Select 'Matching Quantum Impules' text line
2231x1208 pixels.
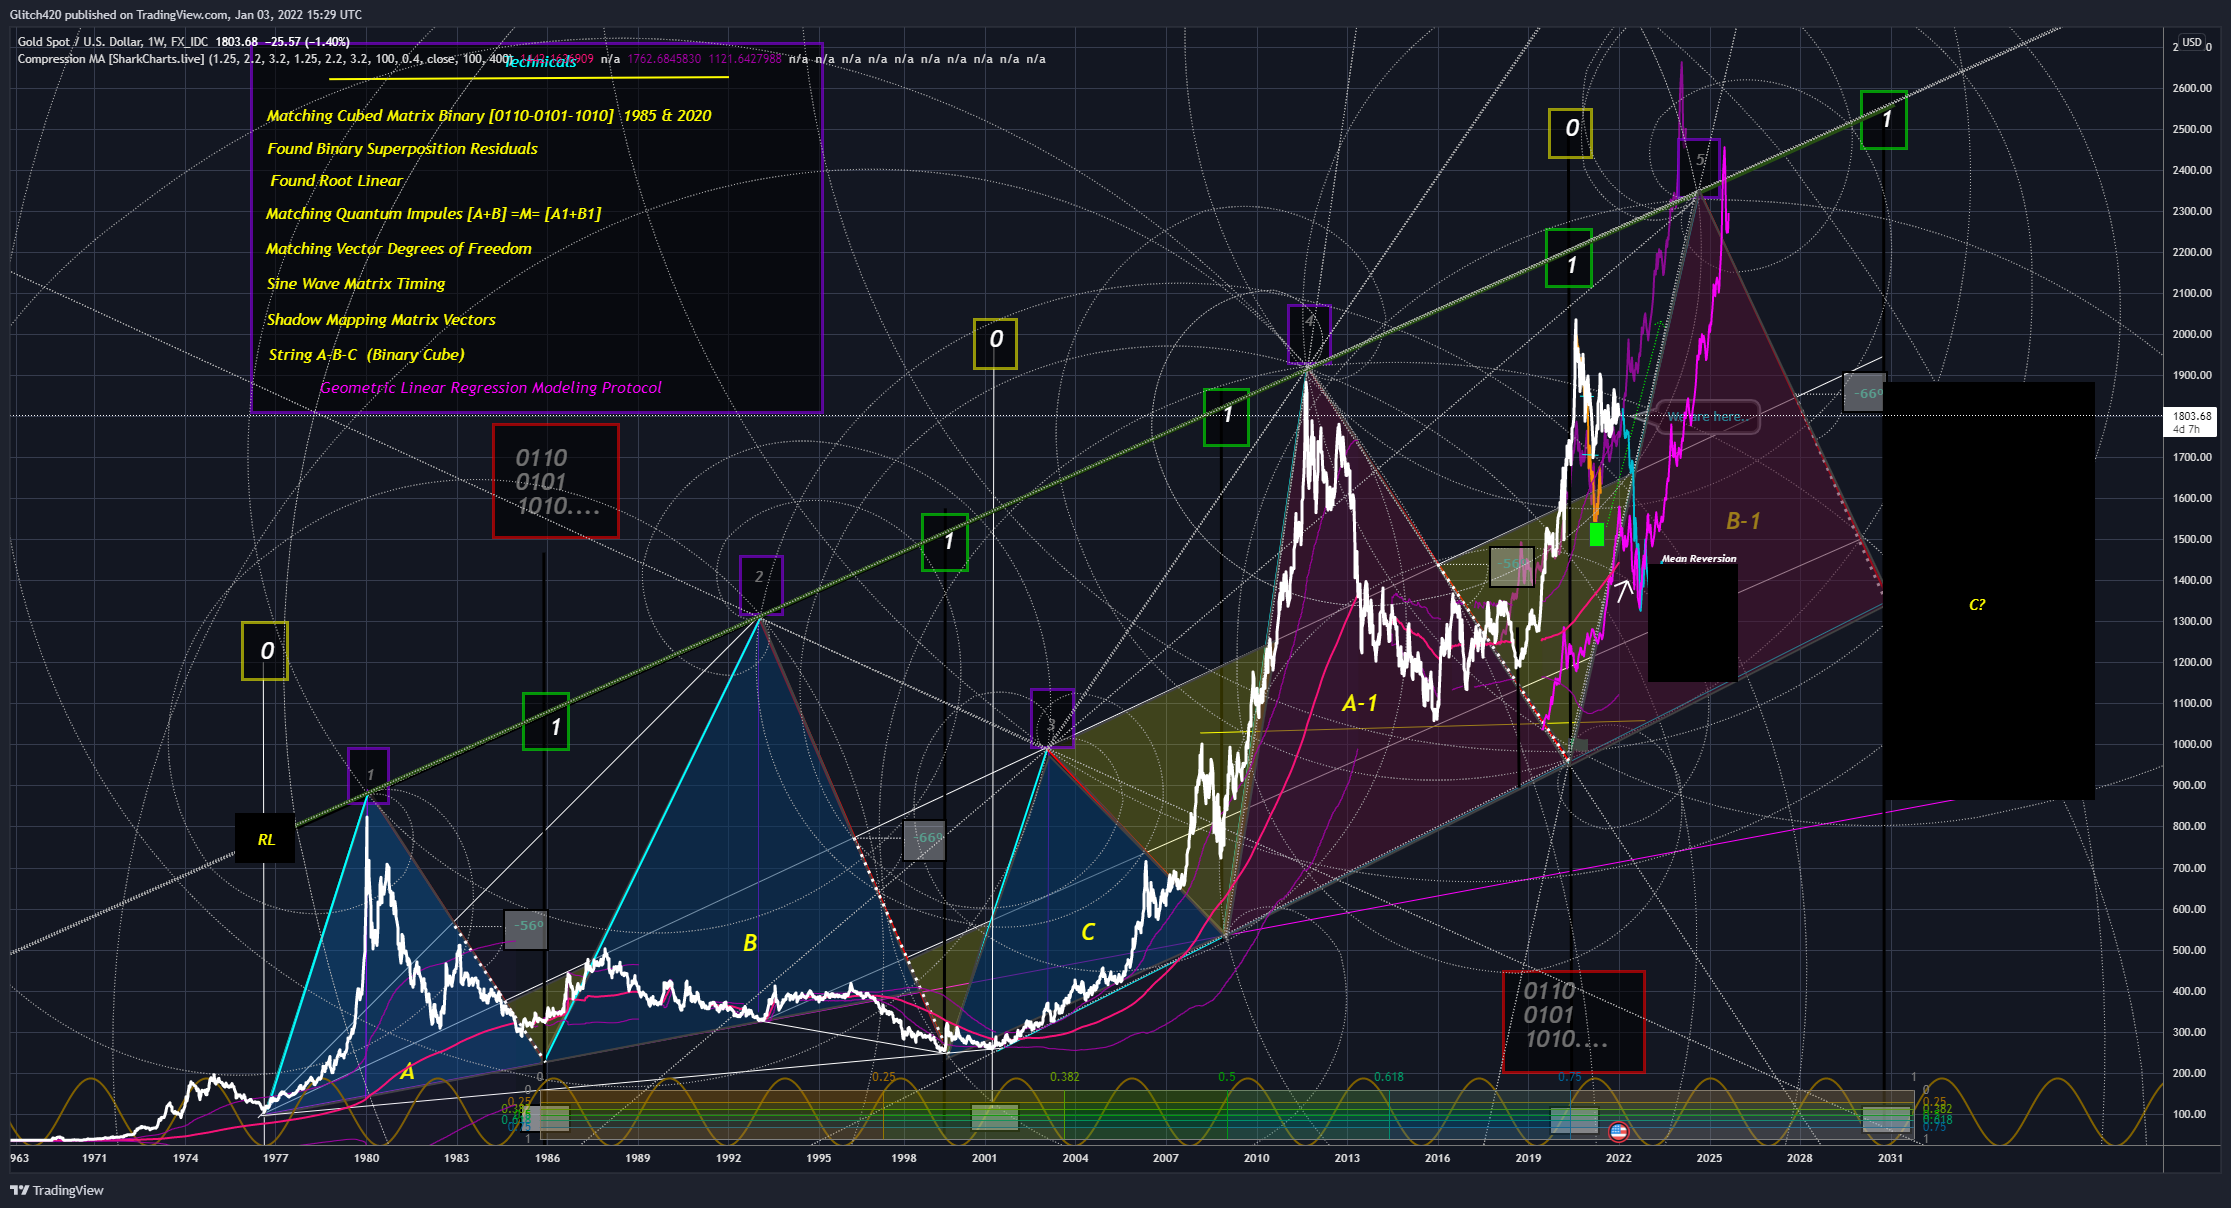pos(433,214)
